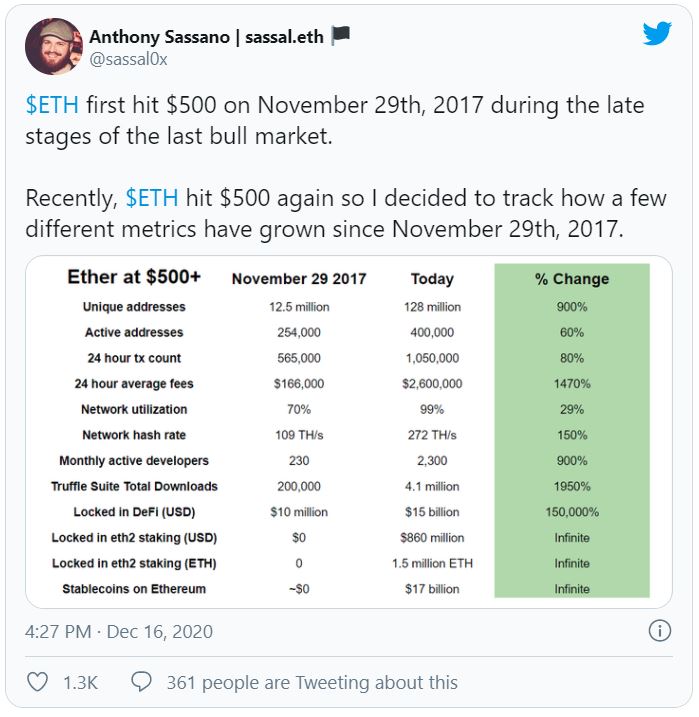Open Anthony Sassano | sassal.eth profile name
Screen dimensions: 699x717
tap(206, 37)
